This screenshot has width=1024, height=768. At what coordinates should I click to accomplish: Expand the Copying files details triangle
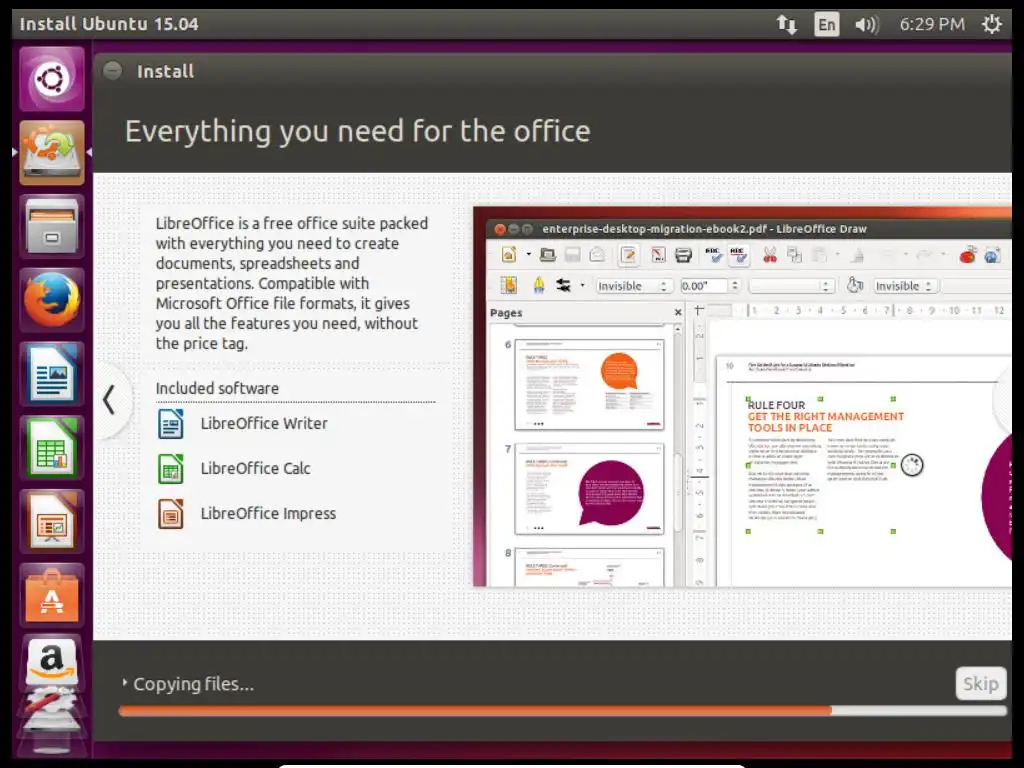click(x=124, y=683)
